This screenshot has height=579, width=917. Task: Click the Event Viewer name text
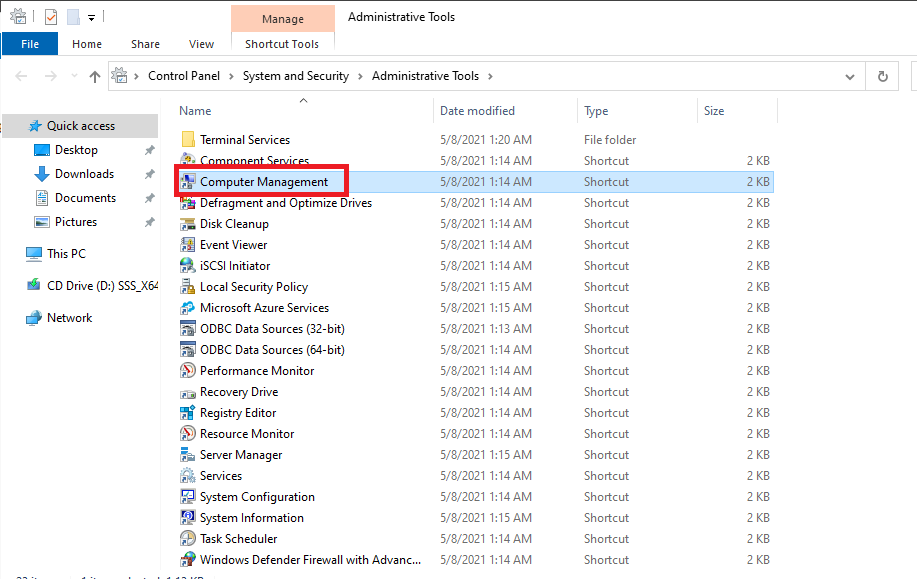(233, 244)
